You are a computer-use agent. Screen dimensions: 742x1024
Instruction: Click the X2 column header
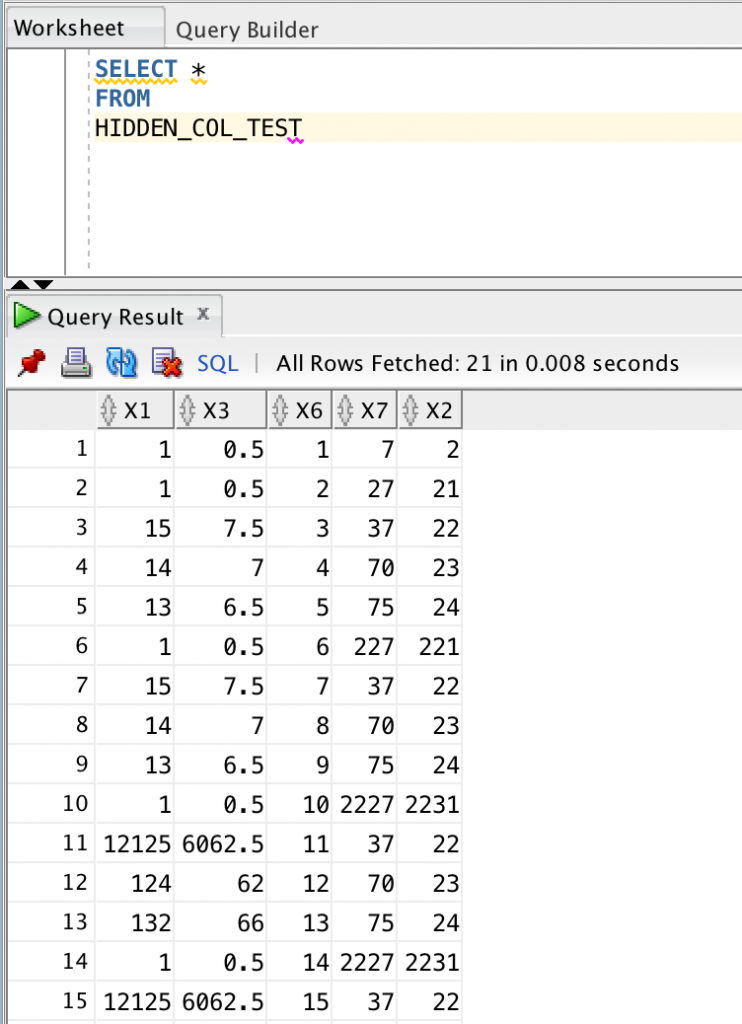coord(436,410)
